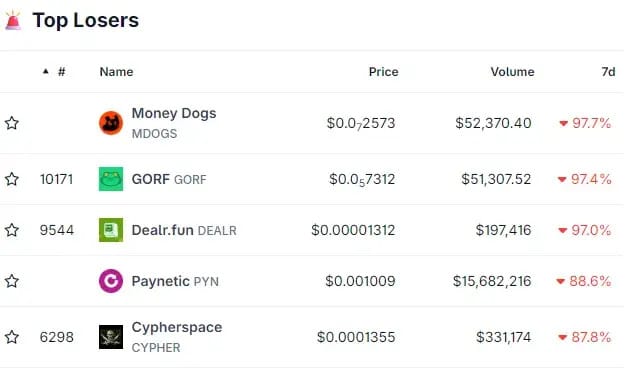Add Paynetic to watchlist via star
This screenshot has height=368, width=635.
[x=12, y=281]
